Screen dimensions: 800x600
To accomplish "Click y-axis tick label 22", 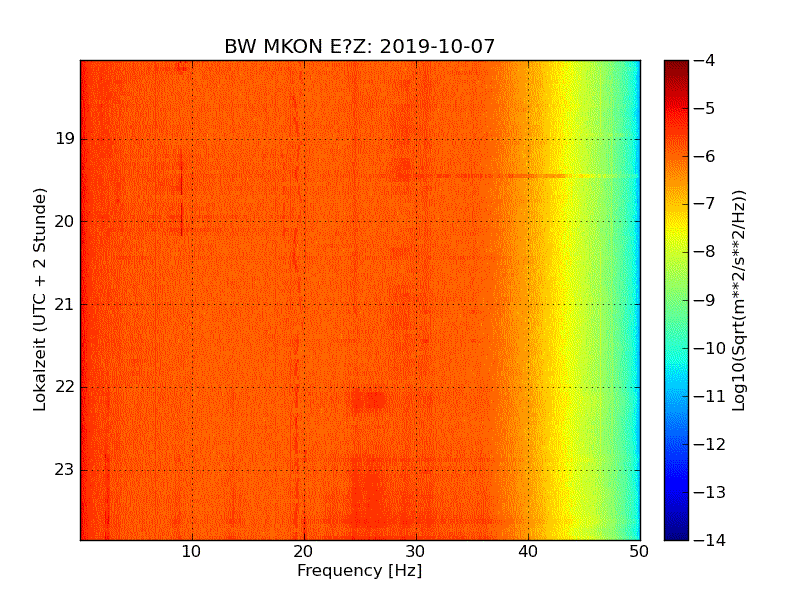I will tap(65, 387).
